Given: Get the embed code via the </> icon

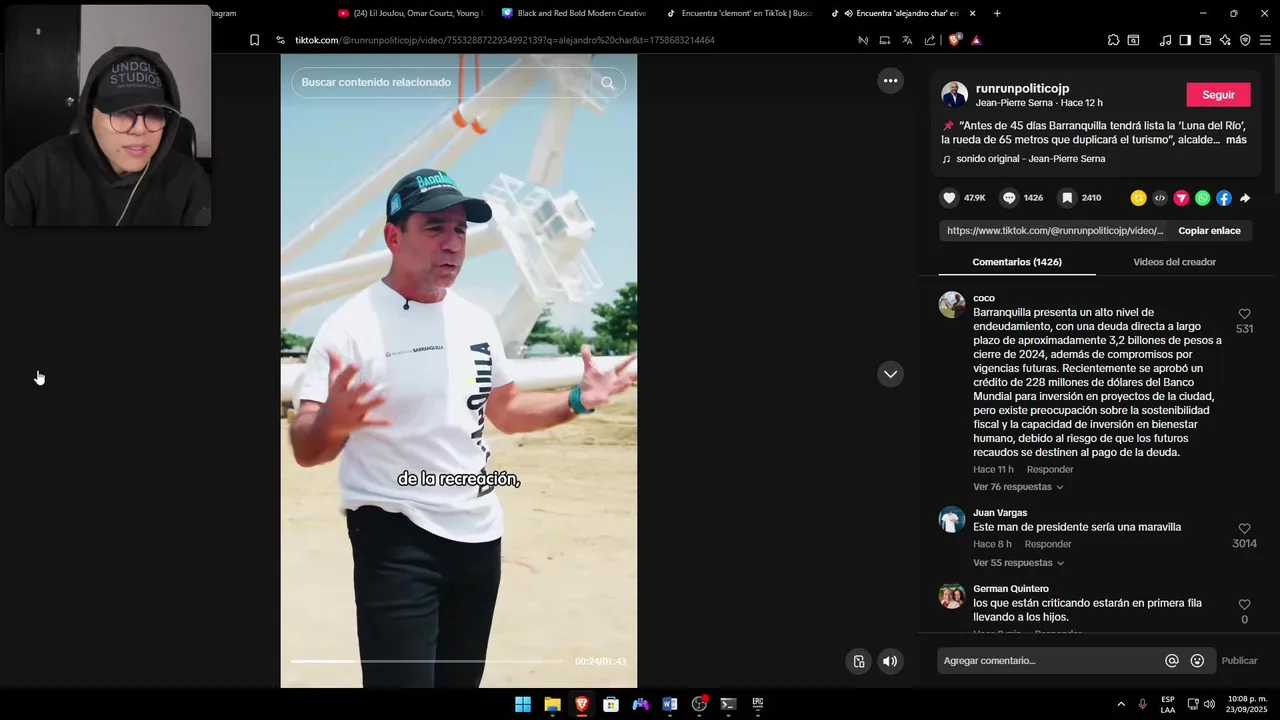Looking at the screenshot, I should coord(1160,198).
